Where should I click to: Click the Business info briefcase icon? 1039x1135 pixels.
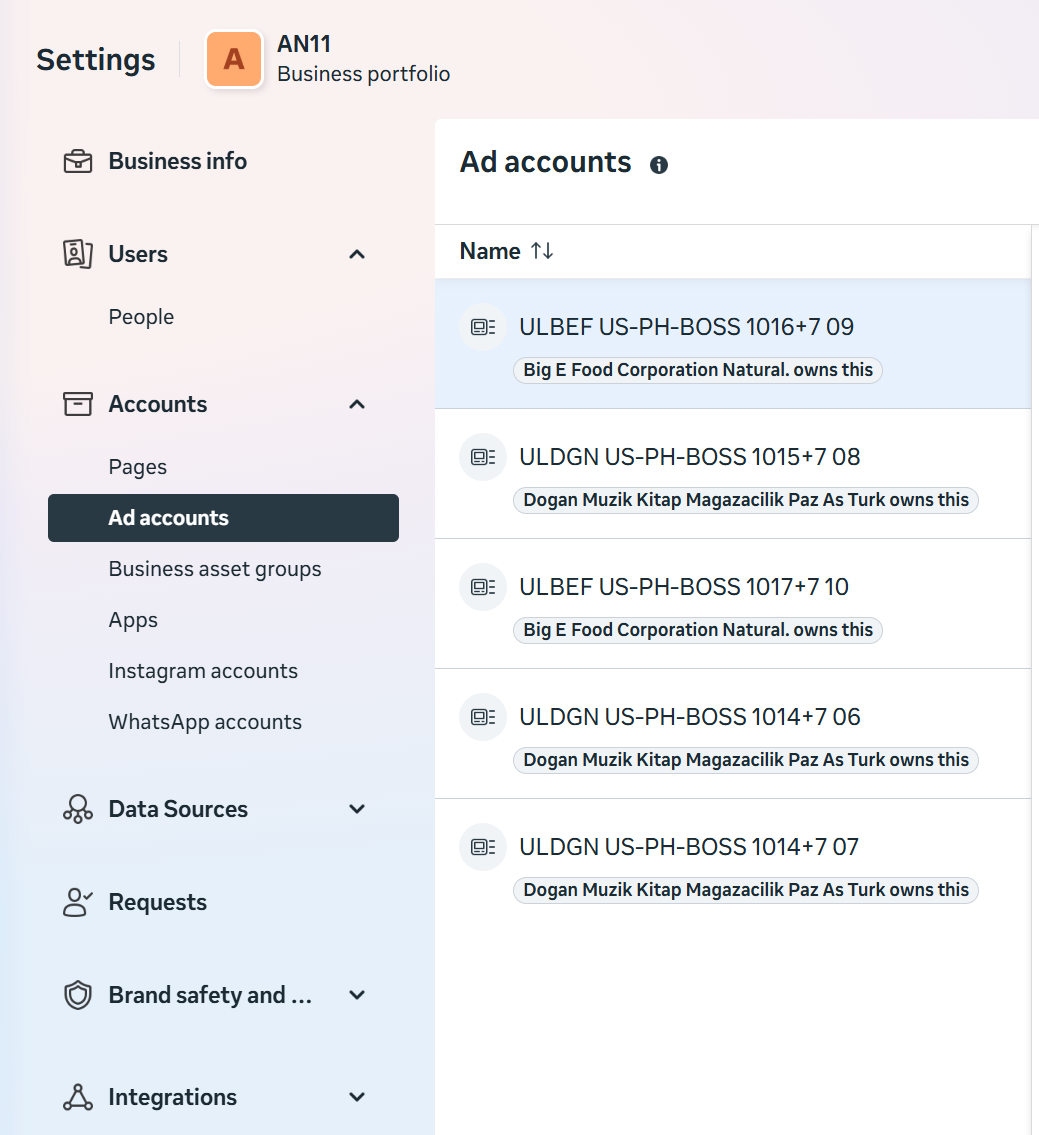(78, 161)
